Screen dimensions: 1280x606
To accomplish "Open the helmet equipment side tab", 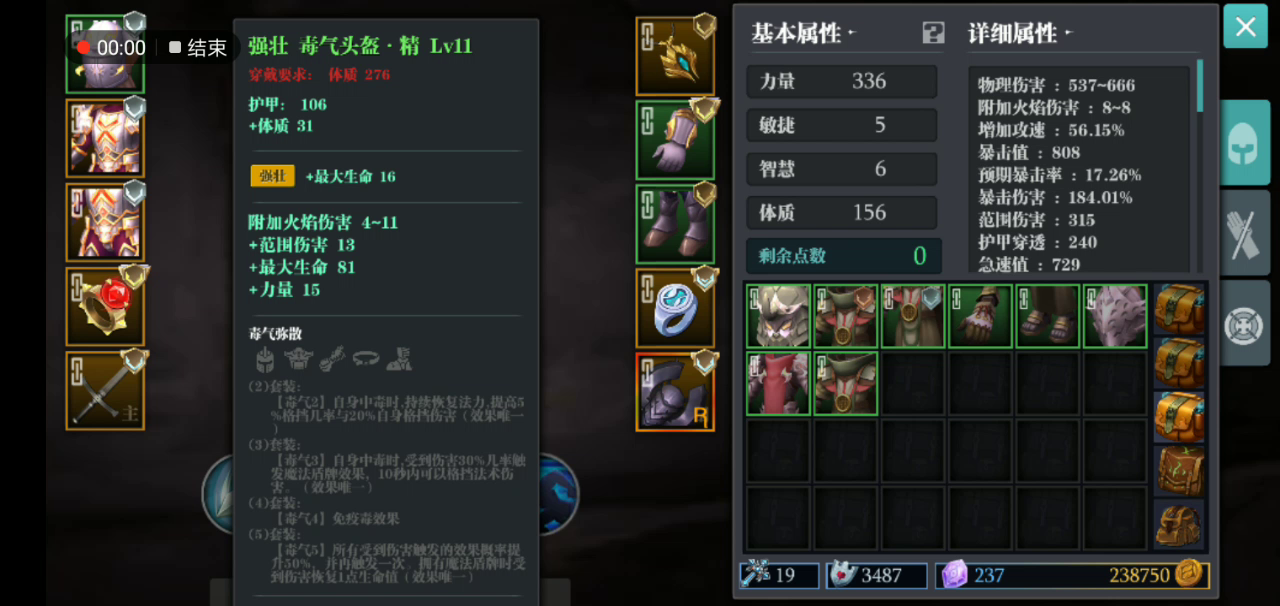I will click(1243, 142).
